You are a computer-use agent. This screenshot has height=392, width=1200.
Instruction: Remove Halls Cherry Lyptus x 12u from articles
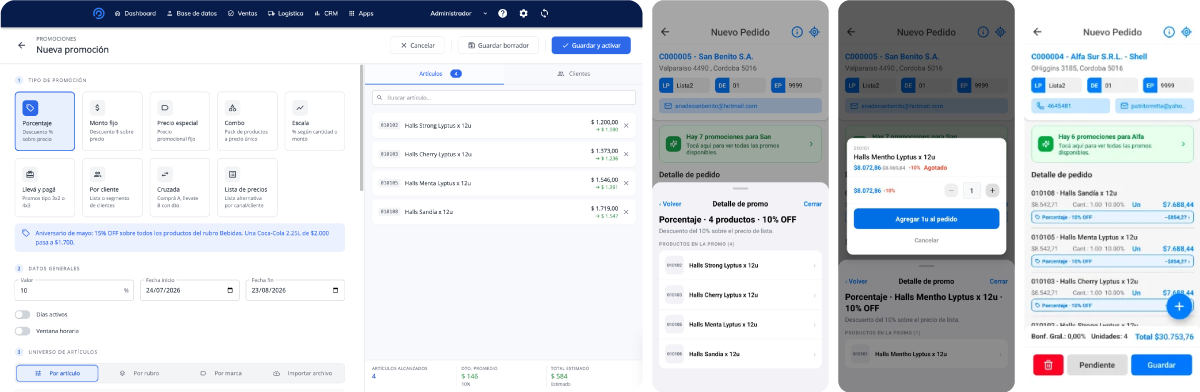627,154
